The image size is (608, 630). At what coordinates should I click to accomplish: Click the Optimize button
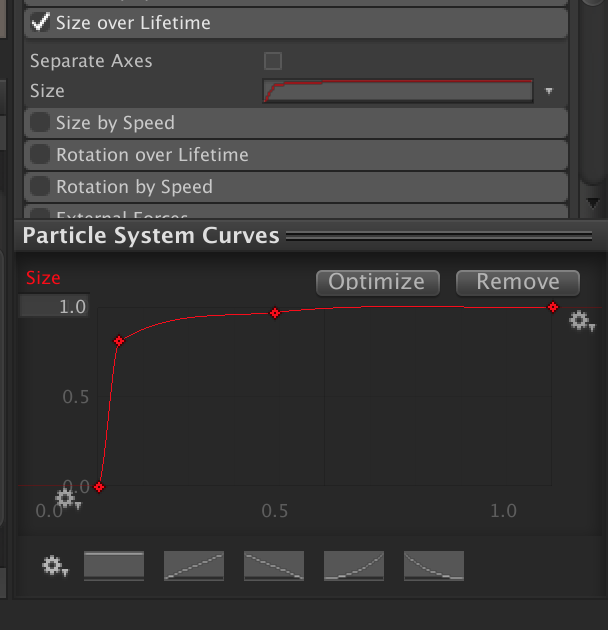click(378, 283)
